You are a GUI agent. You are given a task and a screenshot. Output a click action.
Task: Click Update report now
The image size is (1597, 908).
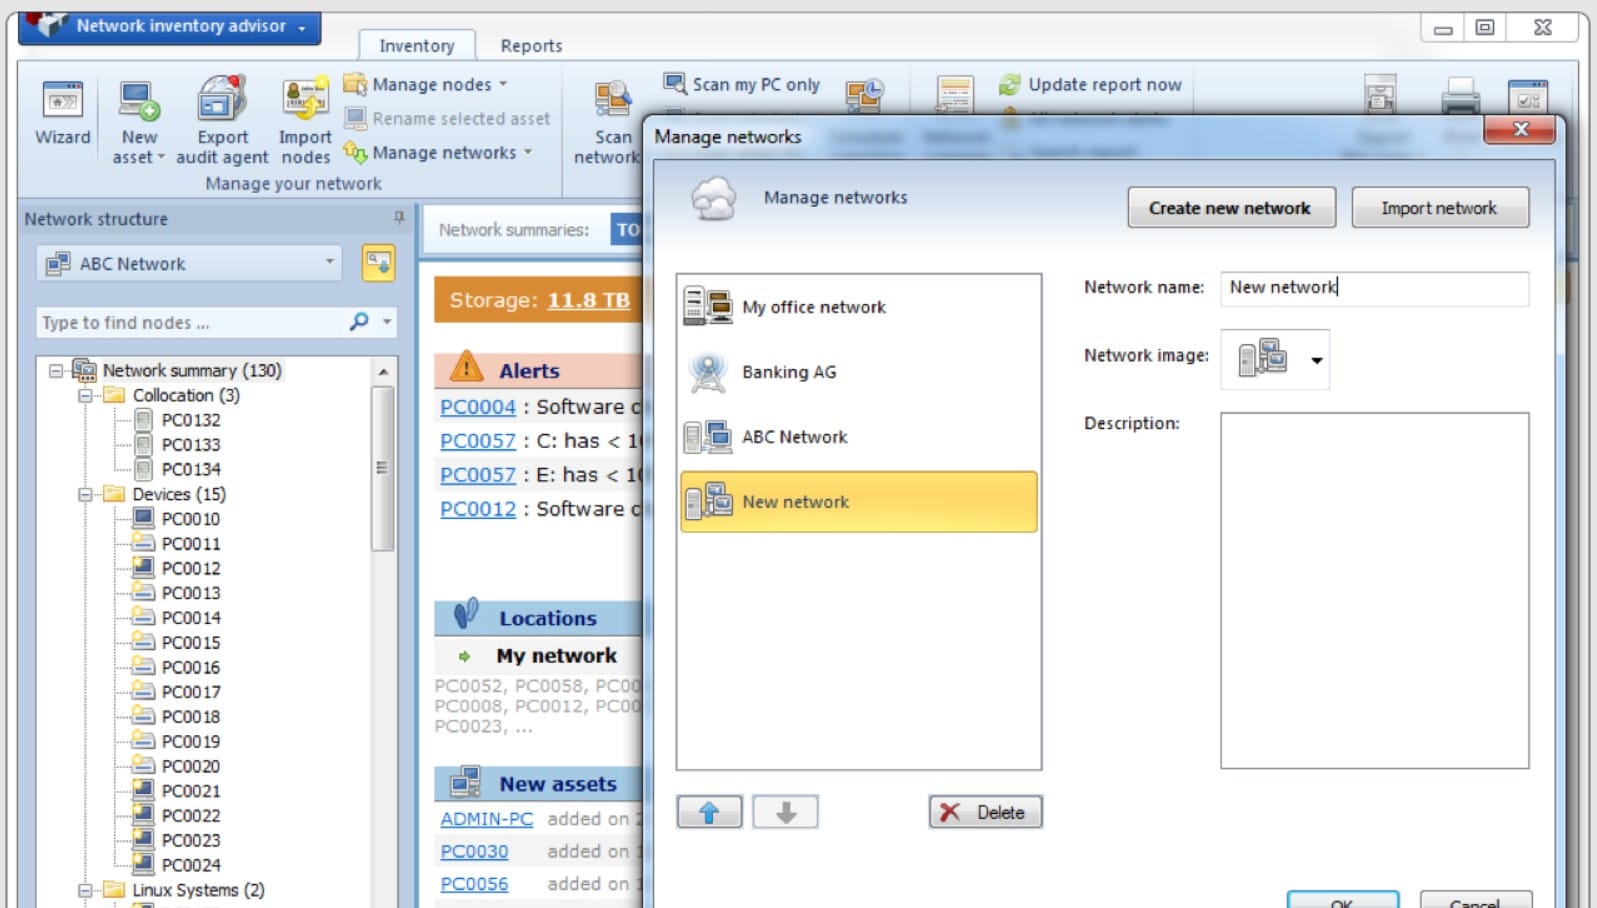click(x=1090, y=85)
